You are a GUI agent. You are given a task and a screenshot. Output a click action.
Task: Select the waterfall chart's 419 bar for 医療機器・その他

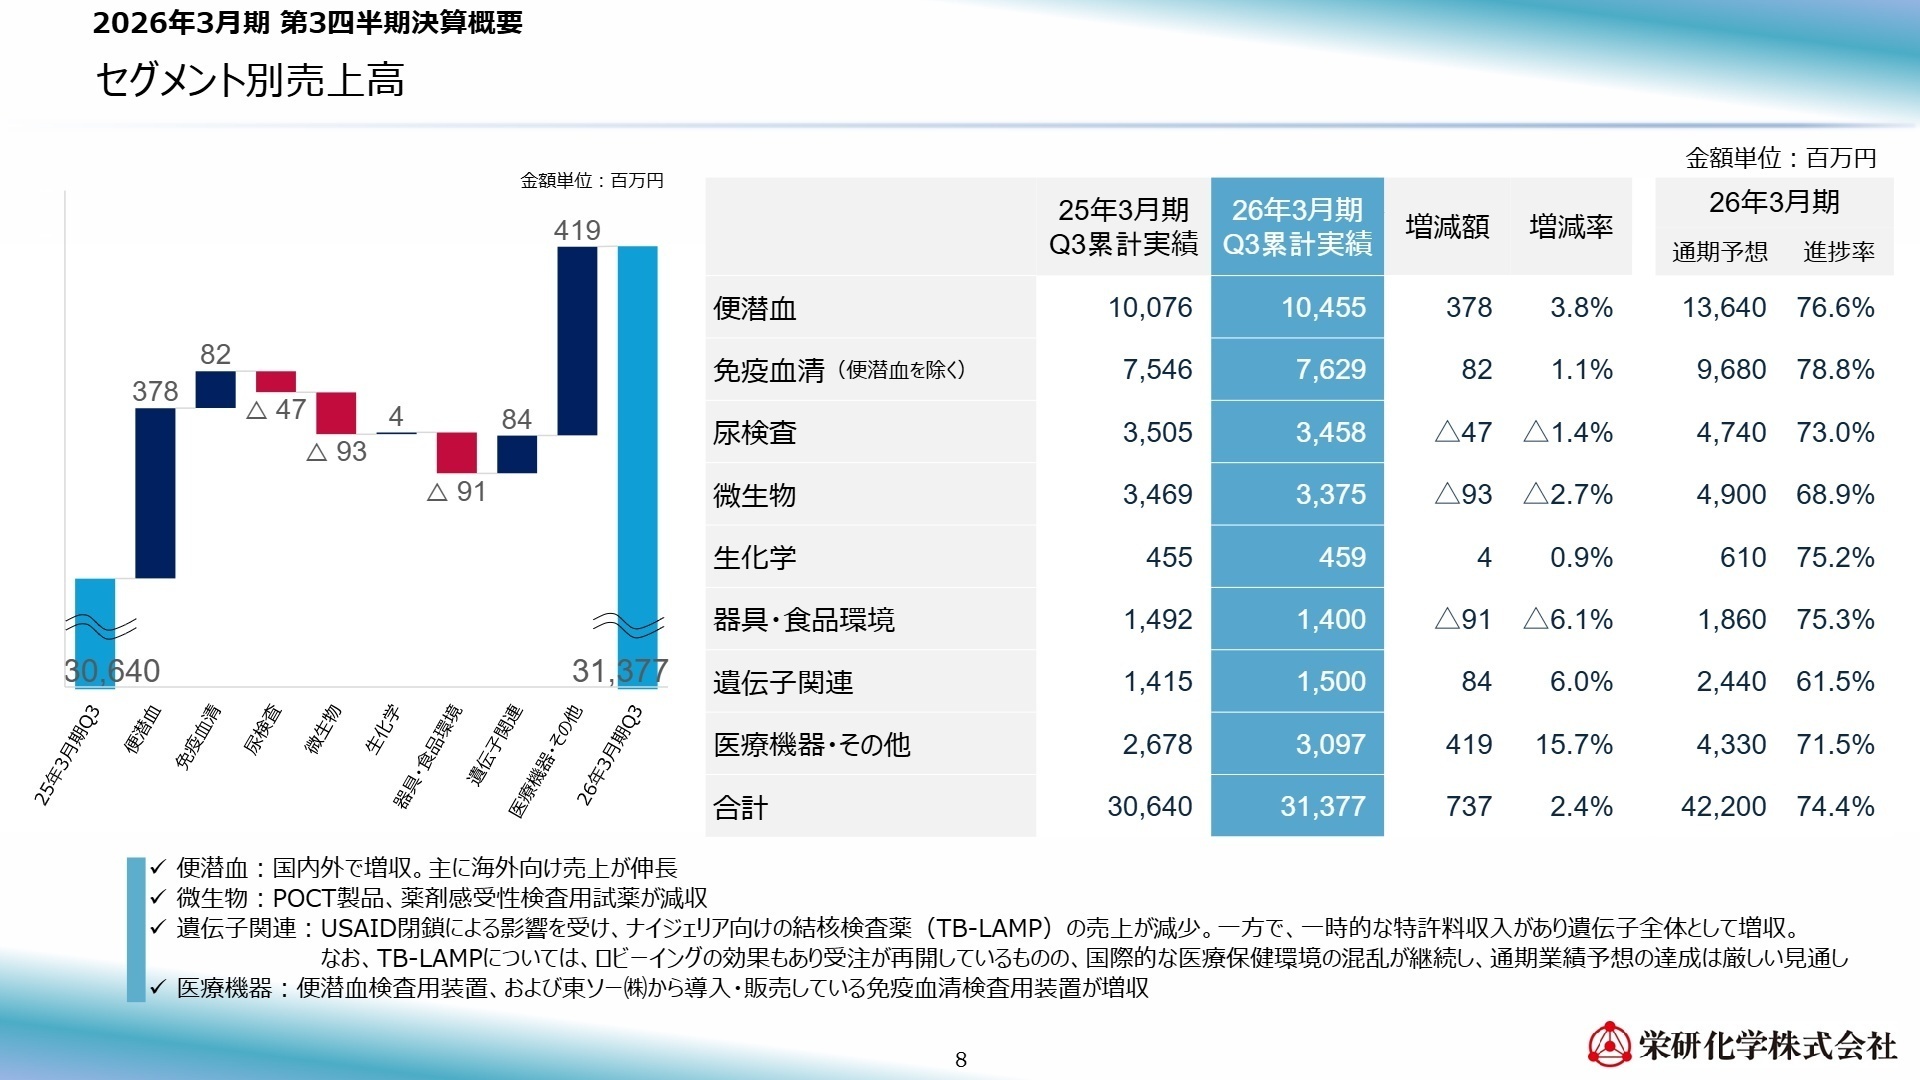577,340
